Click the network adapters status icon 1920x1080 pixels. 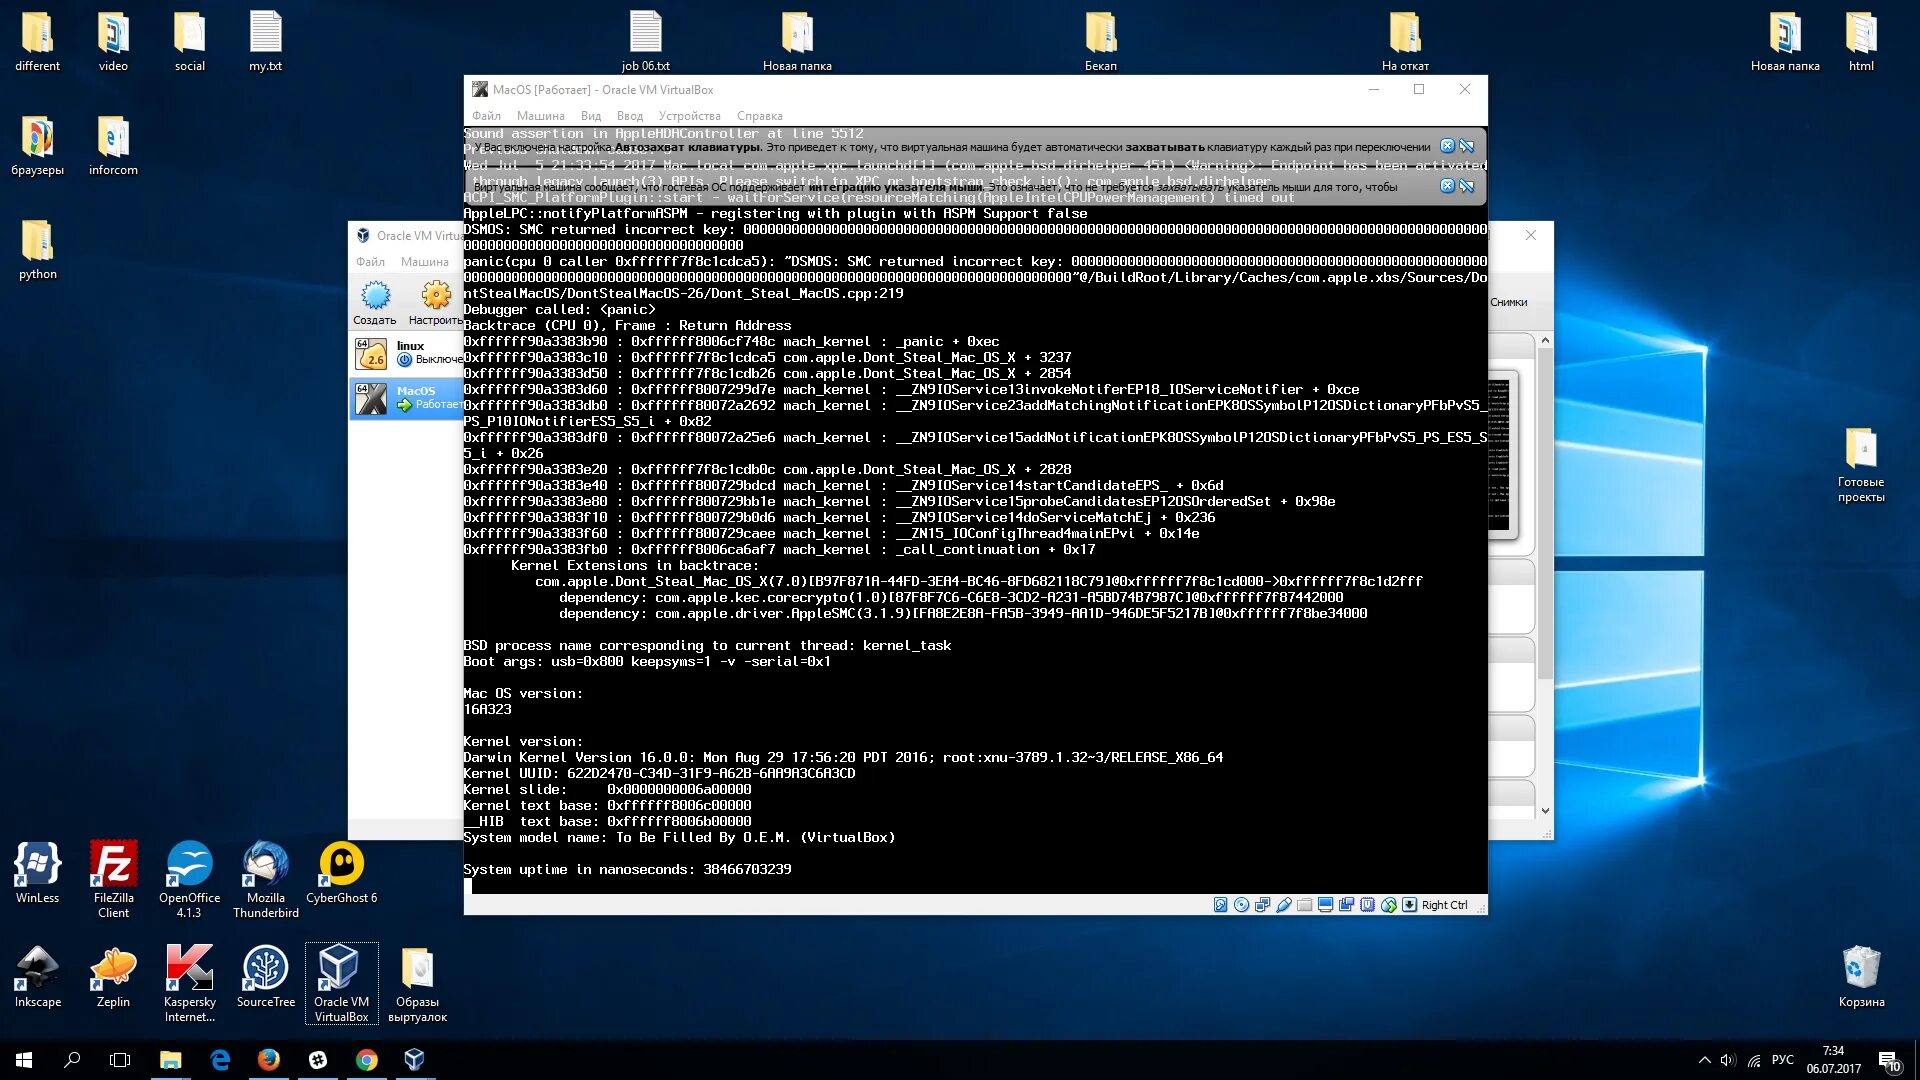point(1262,905)
